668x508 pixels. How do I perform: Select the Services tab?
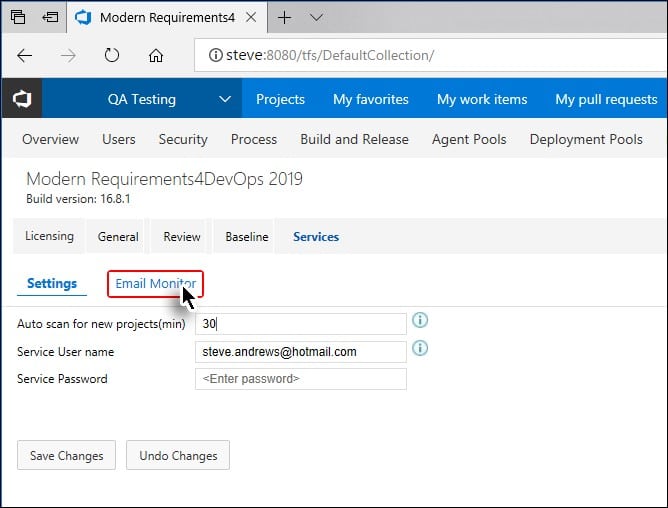pos(316,237)
